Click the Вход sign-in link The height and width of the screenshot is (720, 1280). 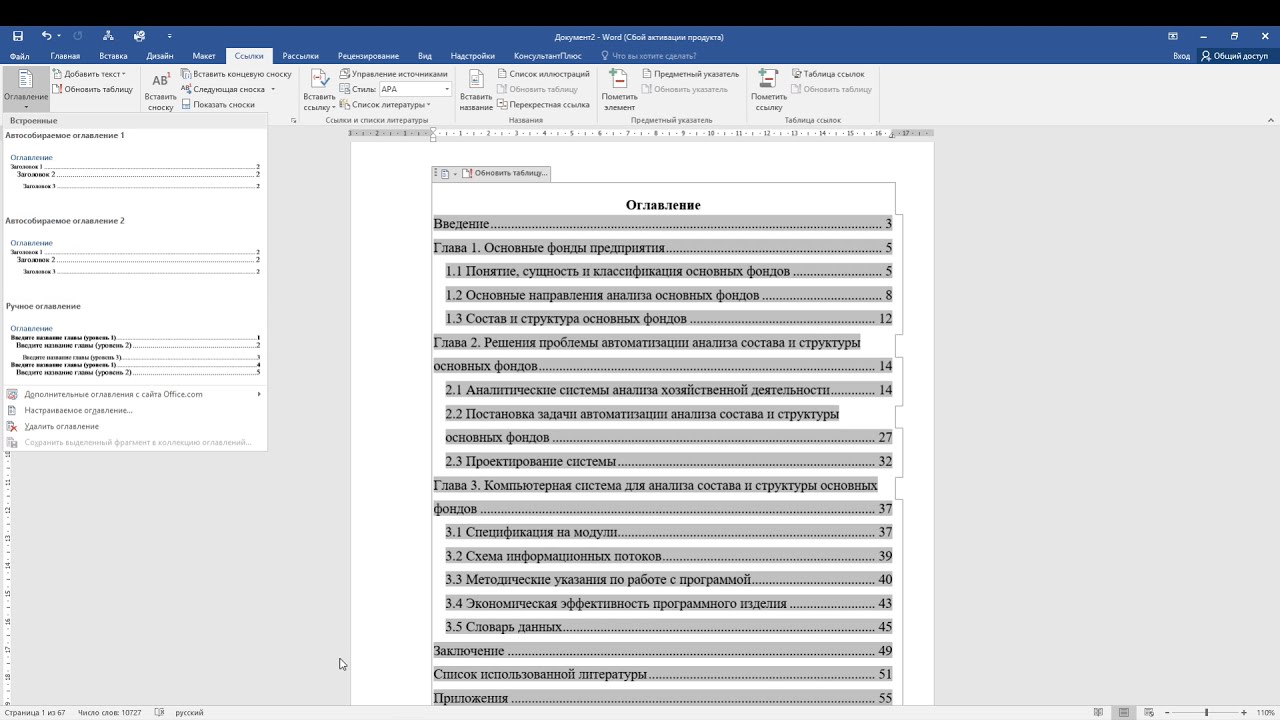[1181, 56]
